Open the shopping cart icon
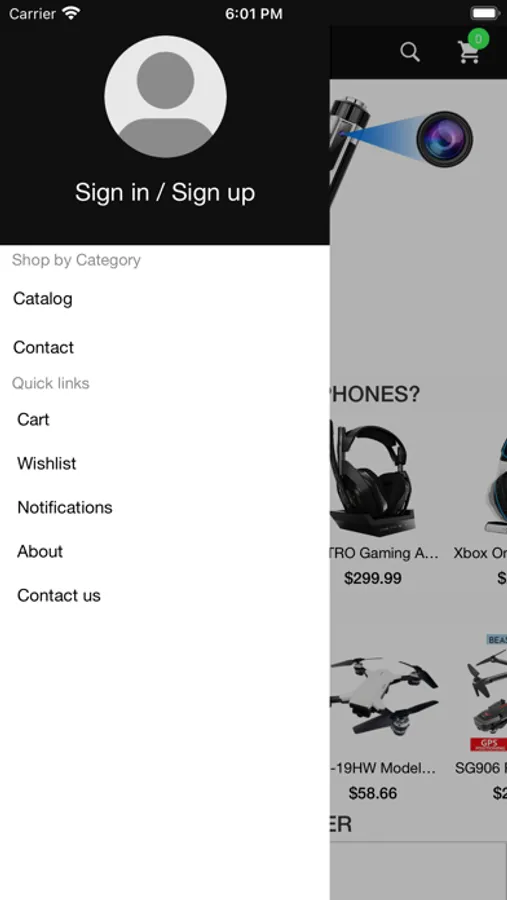Image resolution: width=507 pixels, height=900 pixels. pos(469,53)
